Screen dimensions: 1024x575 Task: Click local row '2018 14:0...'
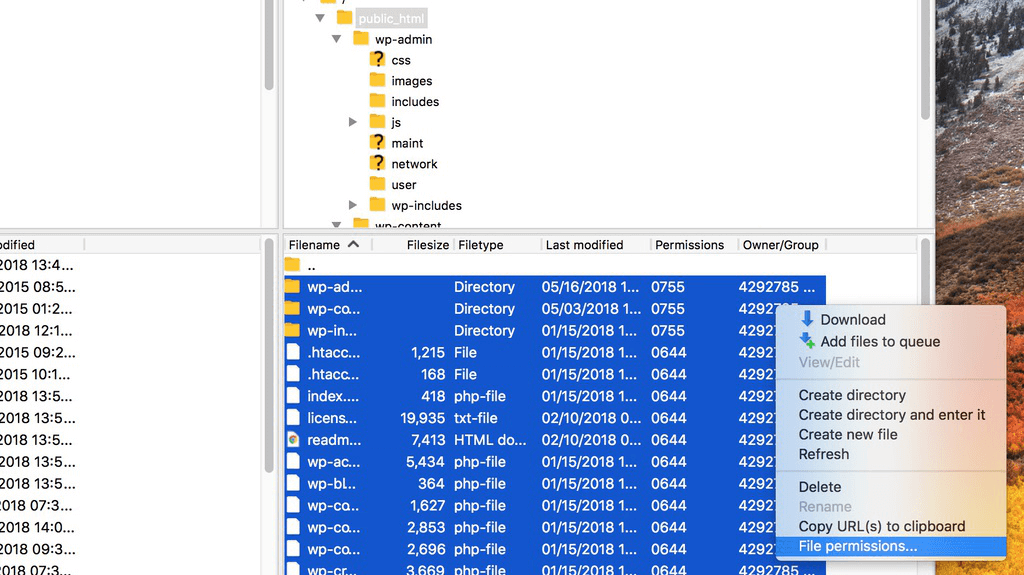pos(37,527)
